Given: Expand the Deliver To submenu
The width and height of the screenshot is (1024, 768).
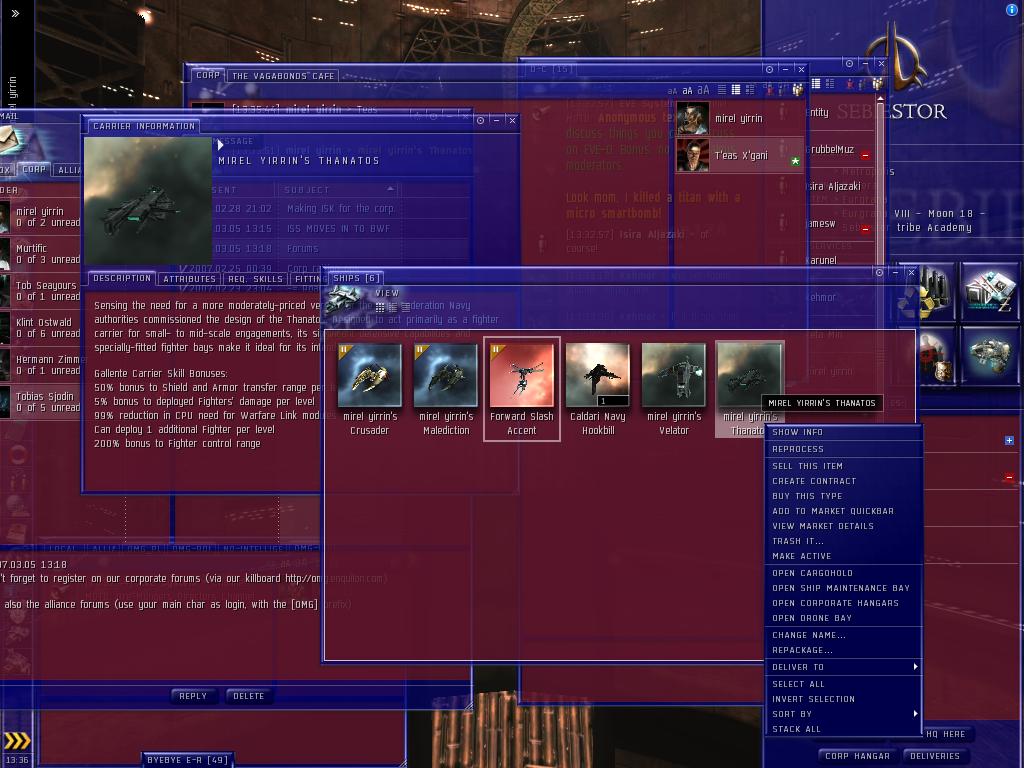Looking at the screenshot, I should [844, 667].
